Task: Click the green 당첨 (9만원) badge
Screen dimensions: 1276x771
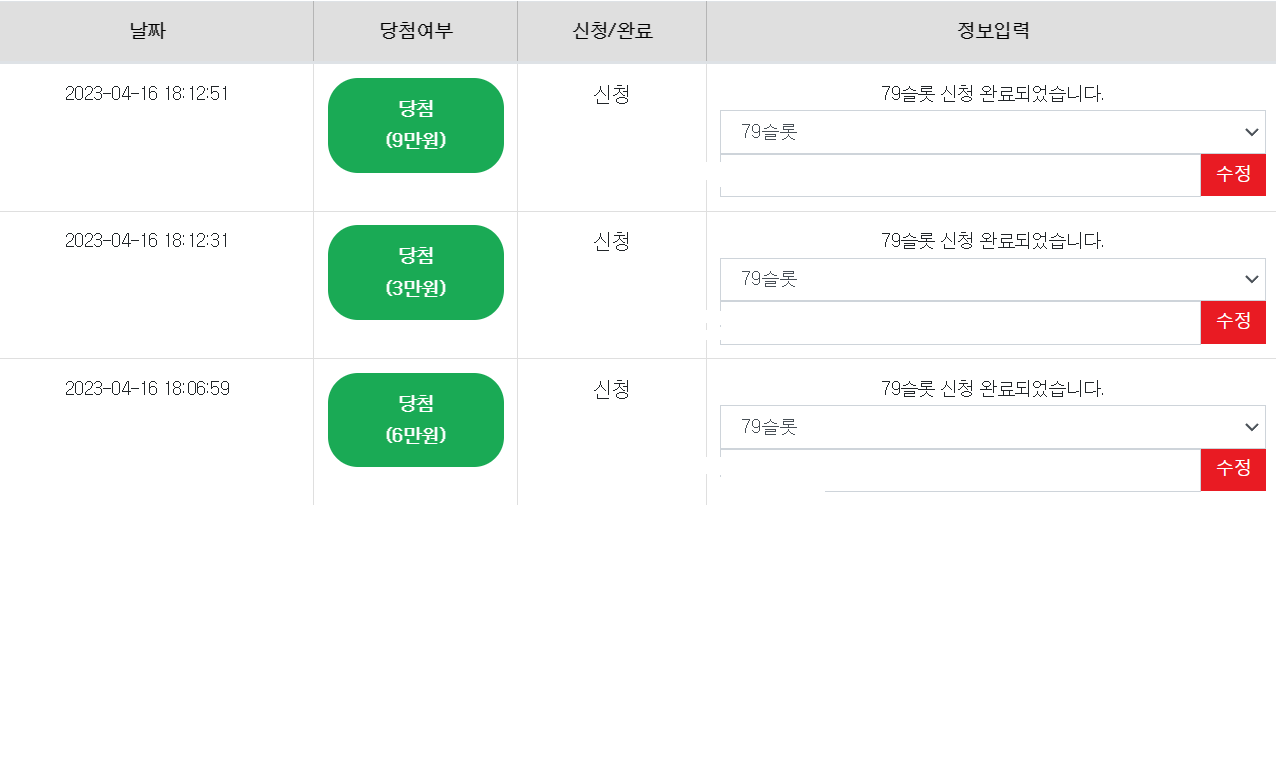Action: [x=416, y=125]
